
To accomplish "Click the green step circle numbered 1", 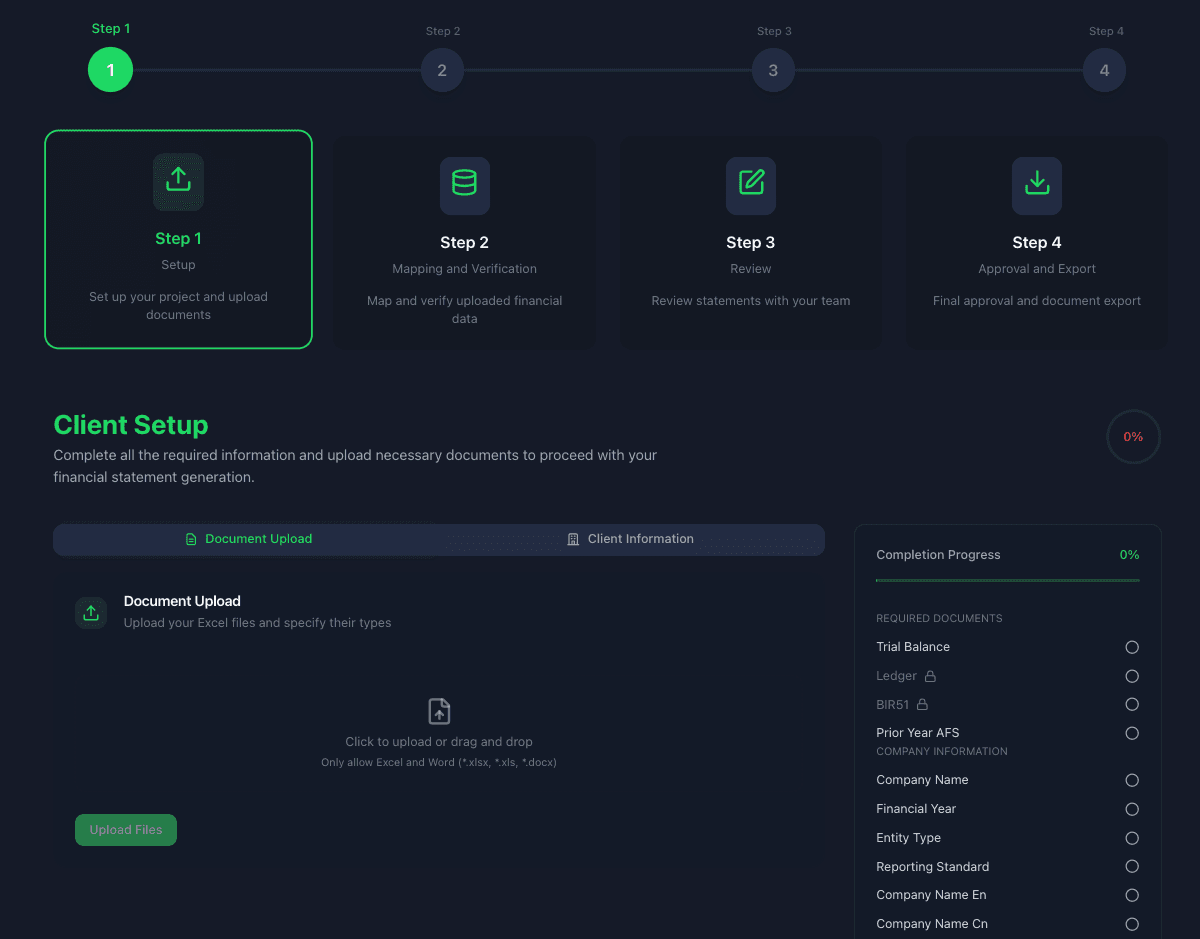I will point(110,70).
